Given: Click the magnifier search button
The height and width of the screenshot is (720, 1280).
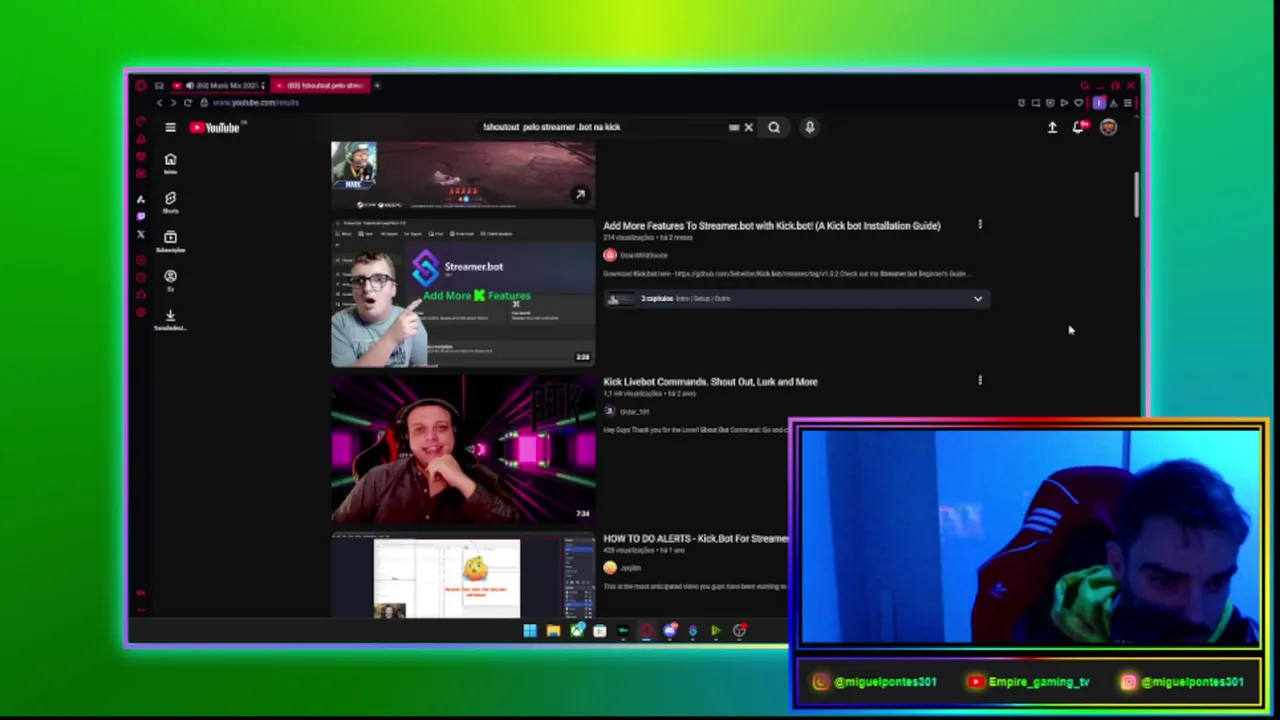Looking at the screenshot, I should [774, 127].
